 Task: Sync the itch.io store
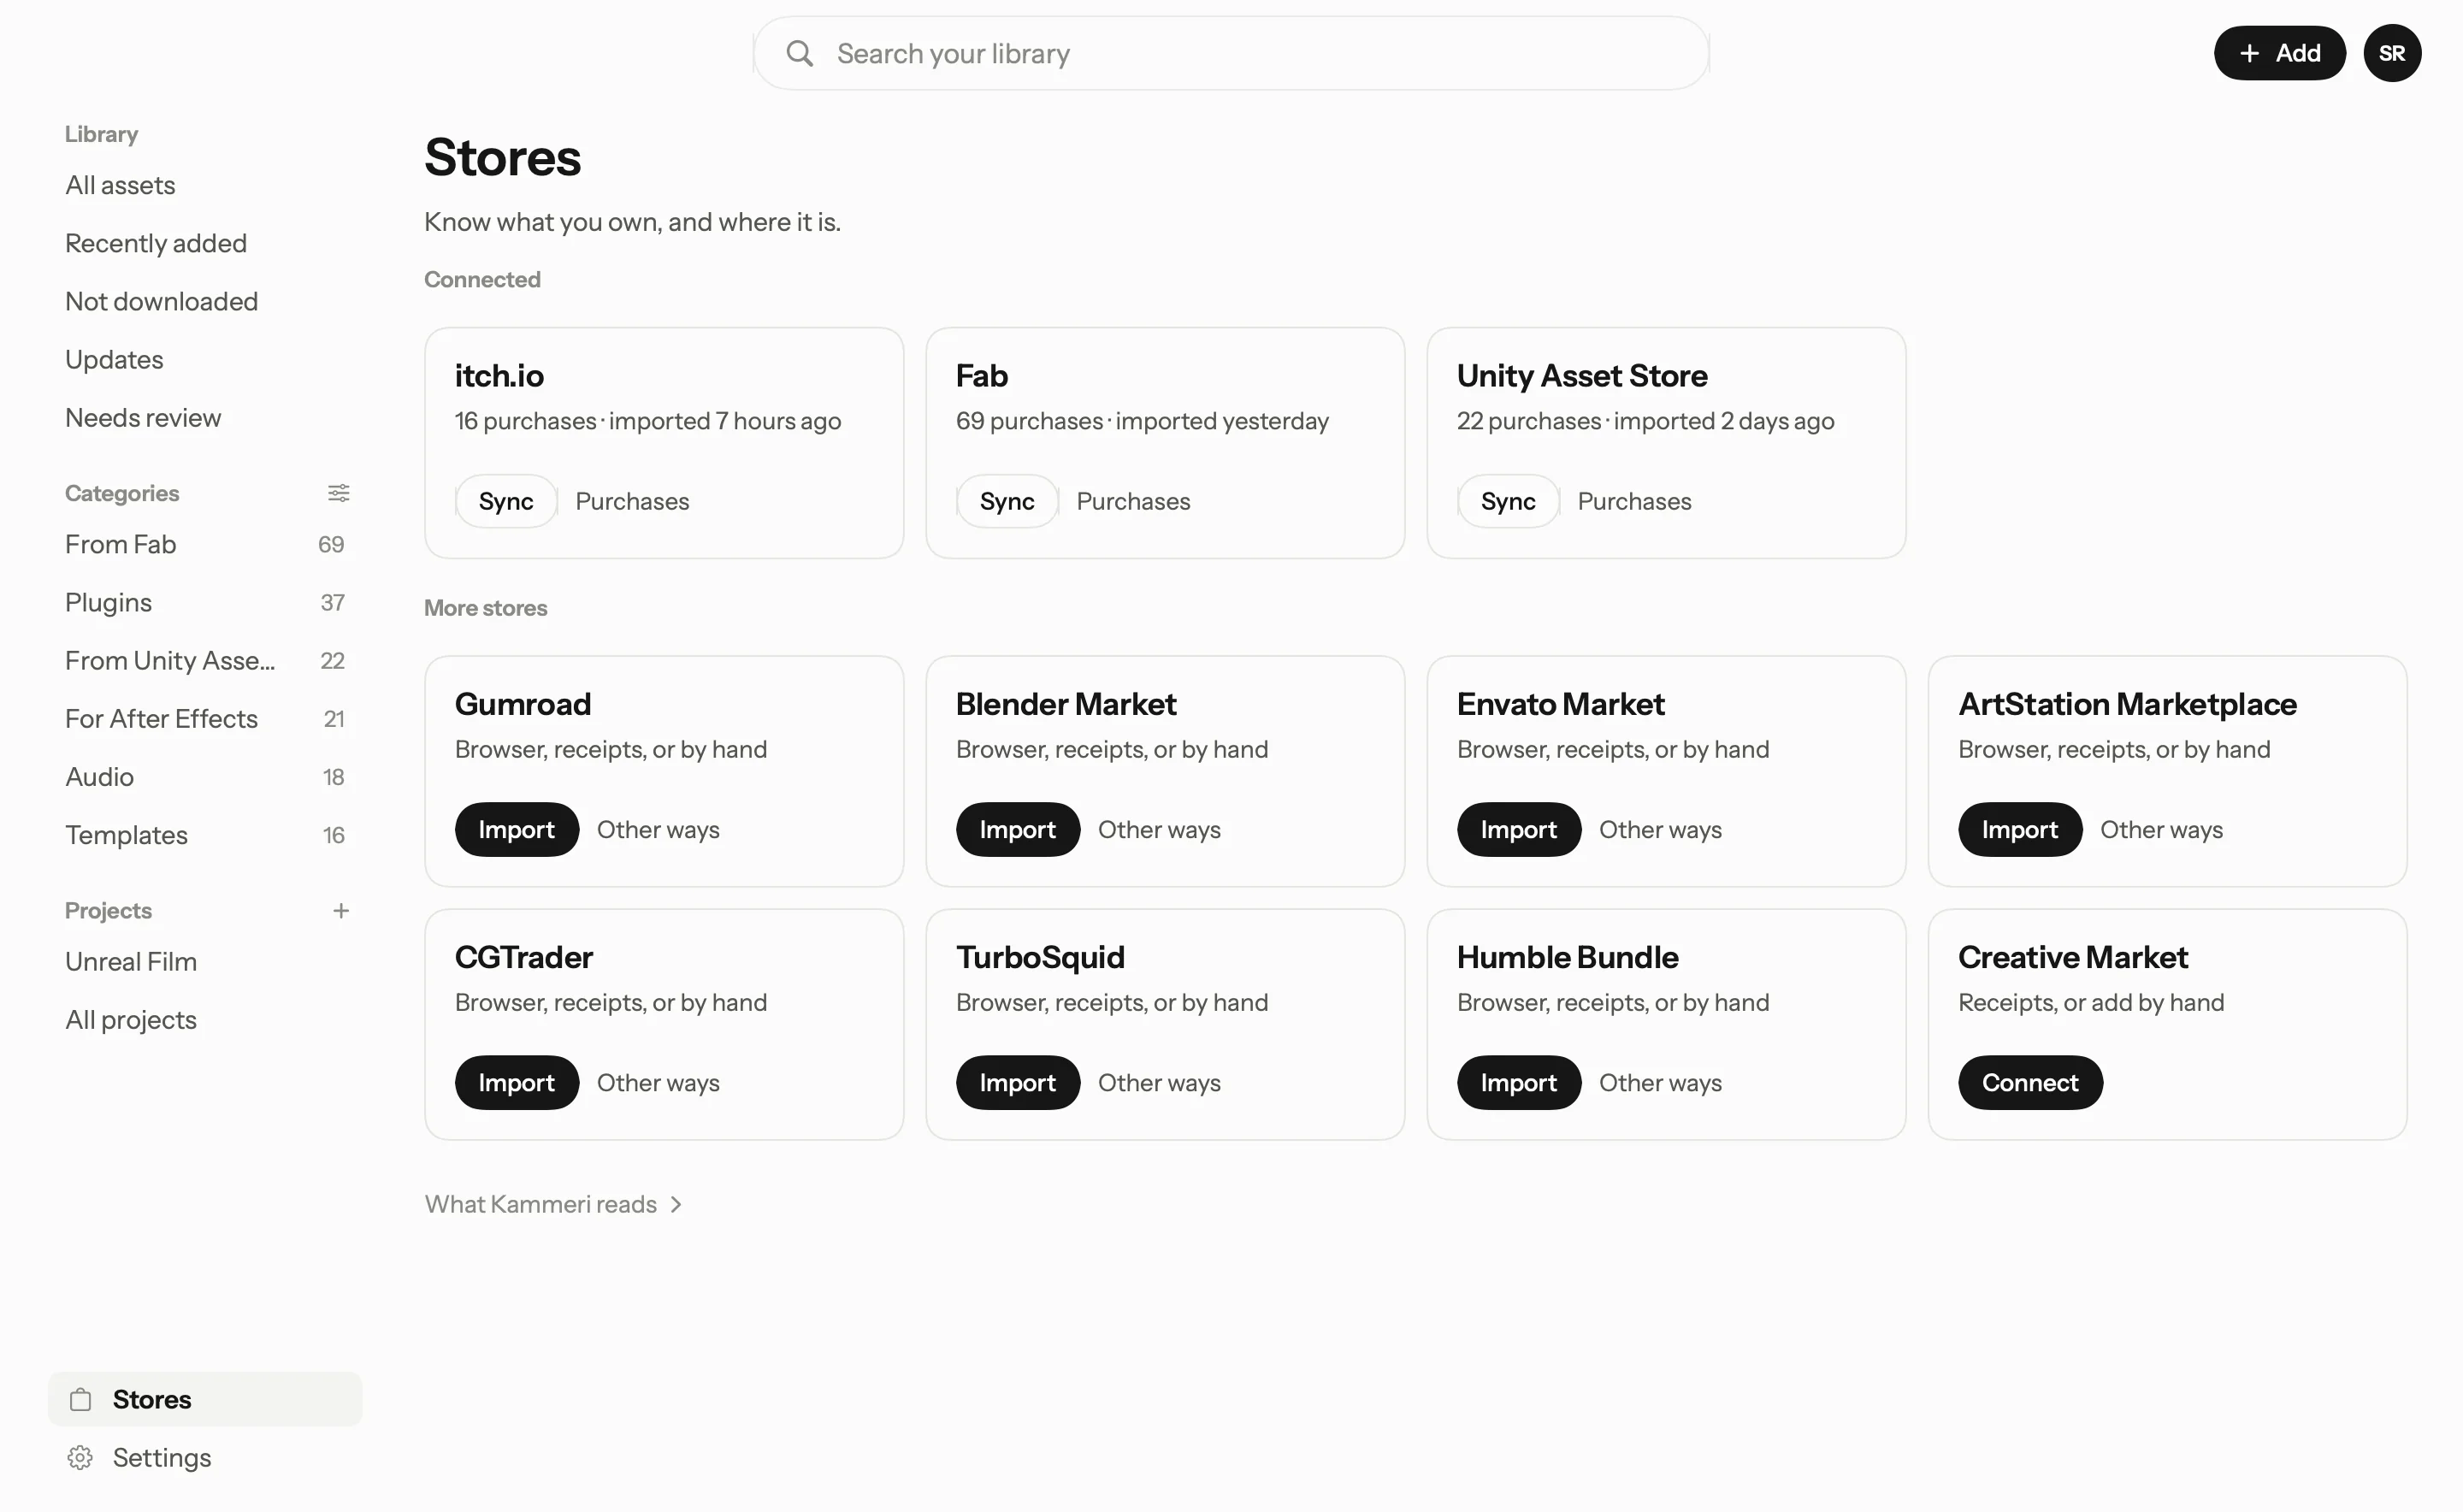point(506,501)
